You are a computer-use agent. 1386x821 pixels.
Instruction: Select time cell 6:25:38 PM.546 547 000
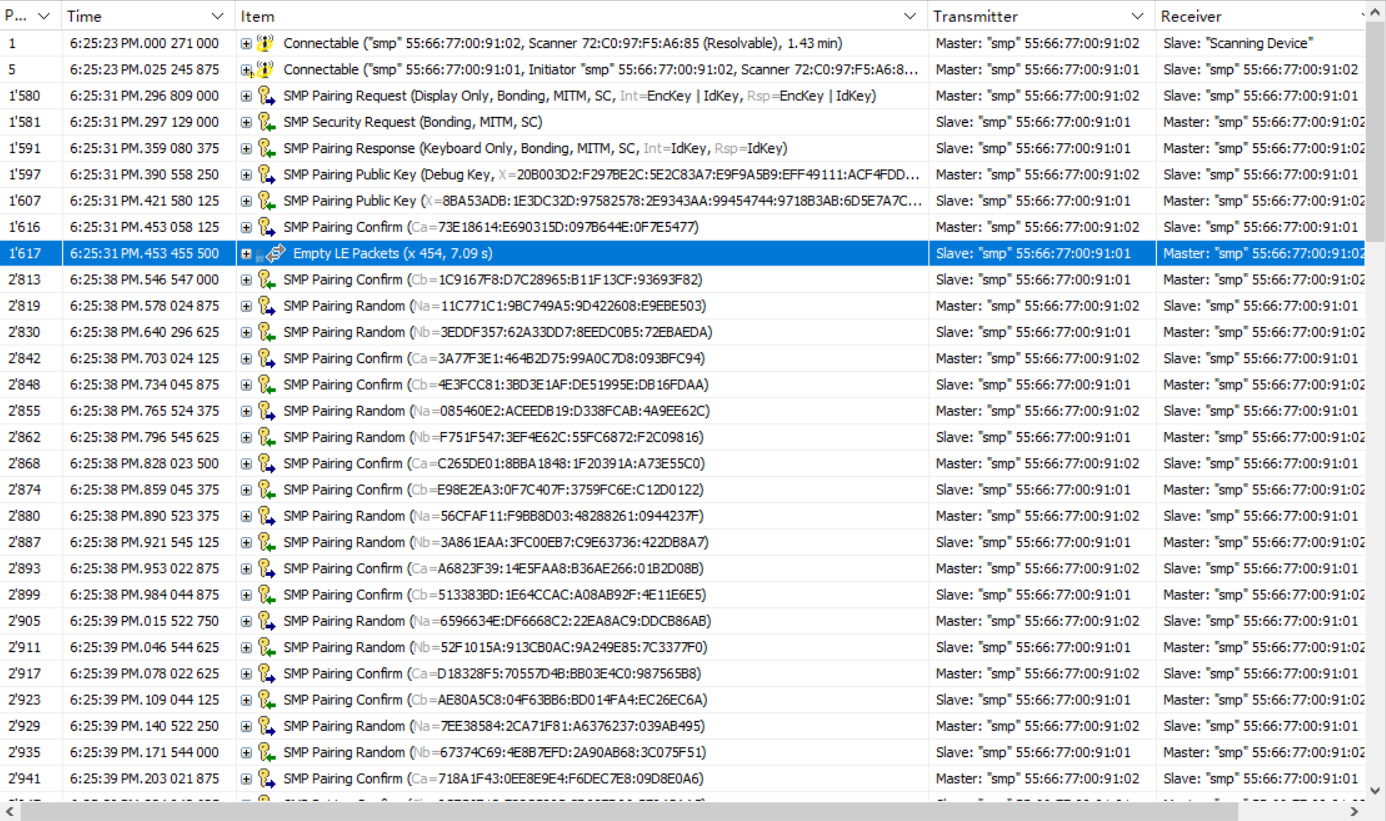(x=148, y=280)
